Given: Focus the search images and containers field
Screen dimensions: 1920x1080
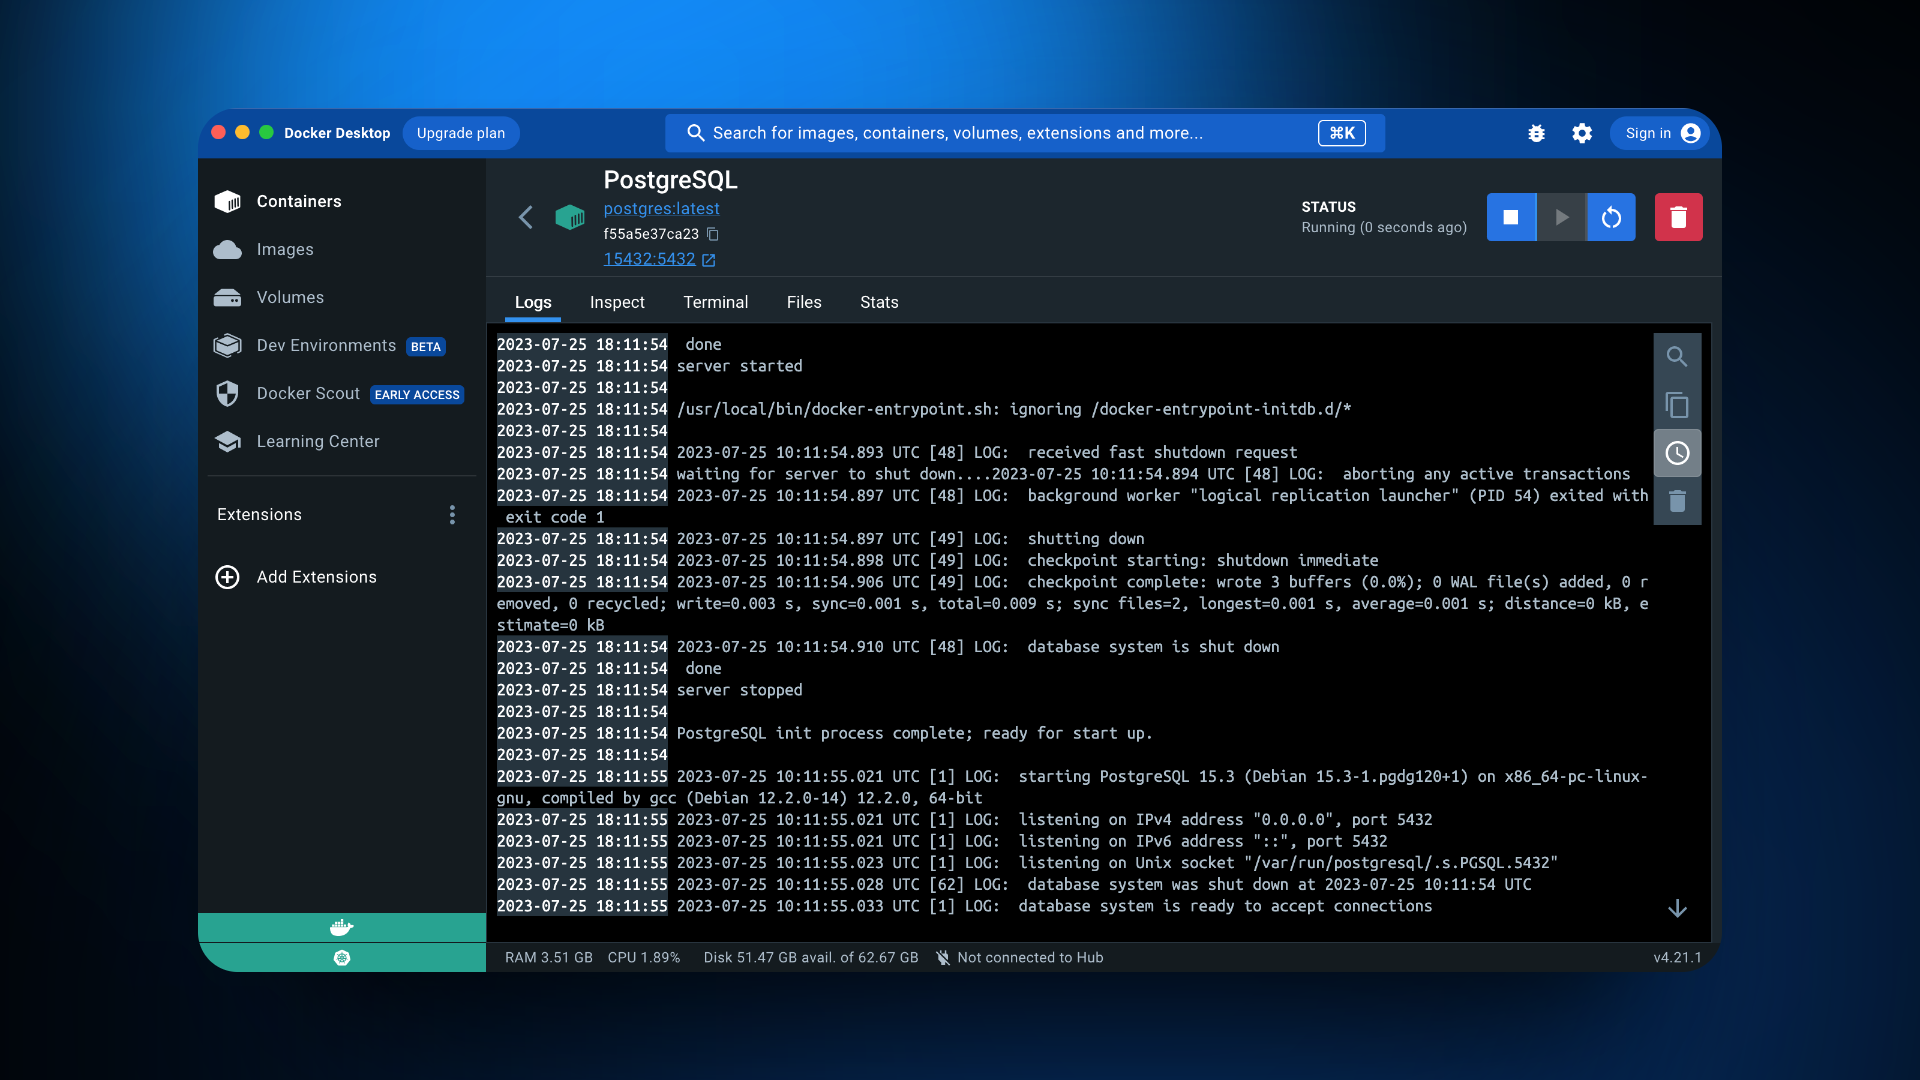Looking at the screenshot, I should [1000, 133].
